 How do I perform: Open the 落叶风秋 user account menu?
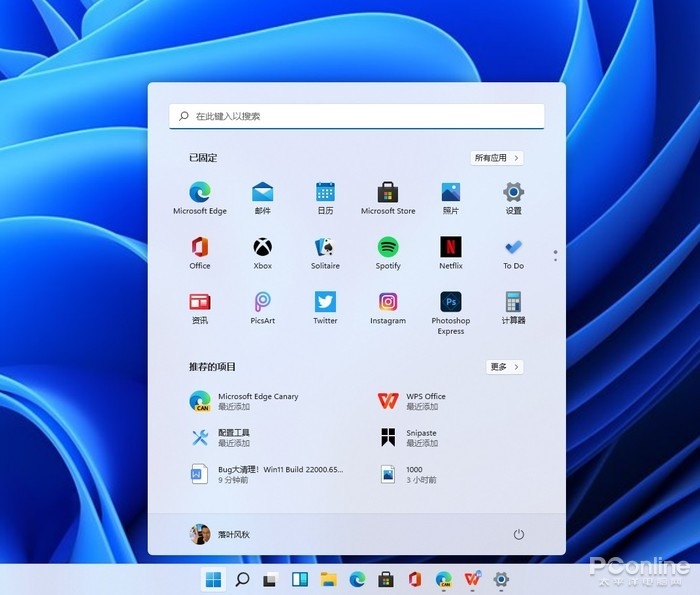[x=220, y=534]
